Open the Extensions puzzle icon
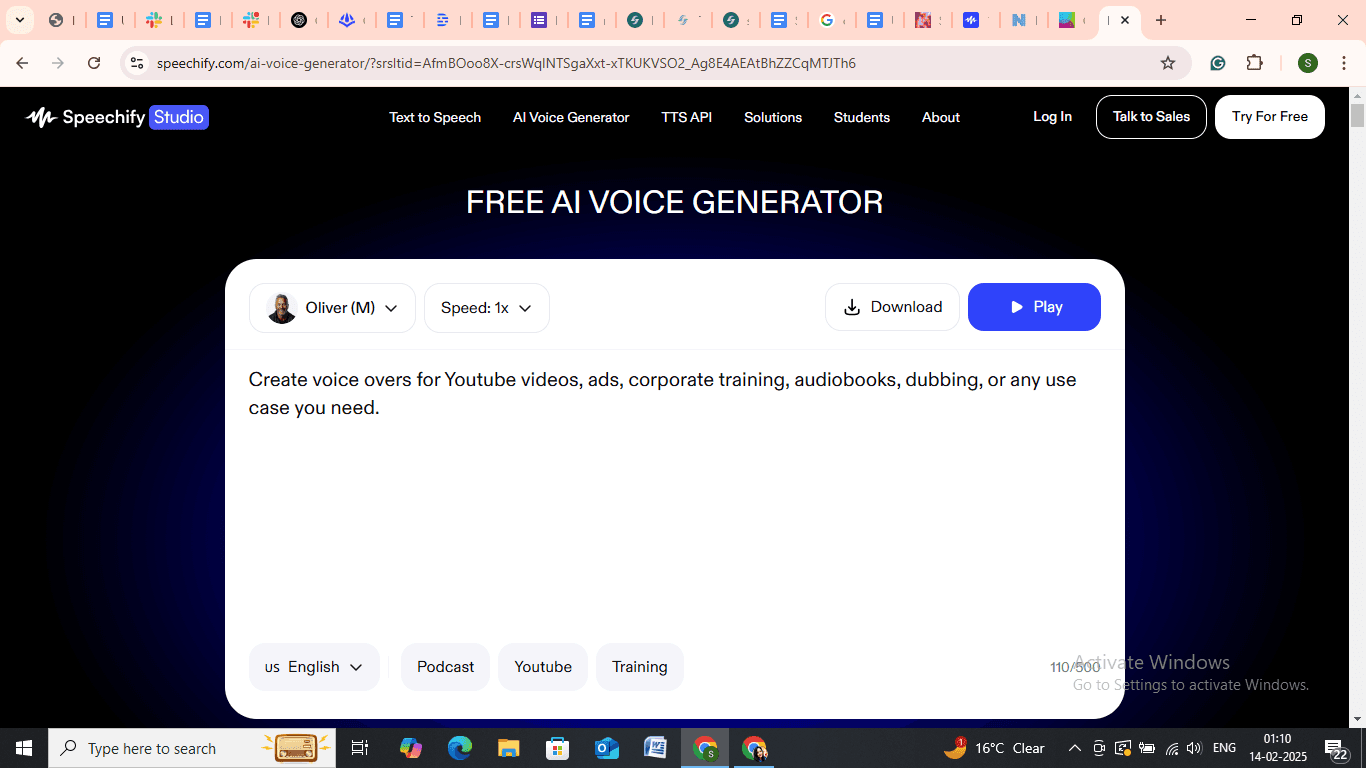 pyautogui.click(x=1255, y=63)
